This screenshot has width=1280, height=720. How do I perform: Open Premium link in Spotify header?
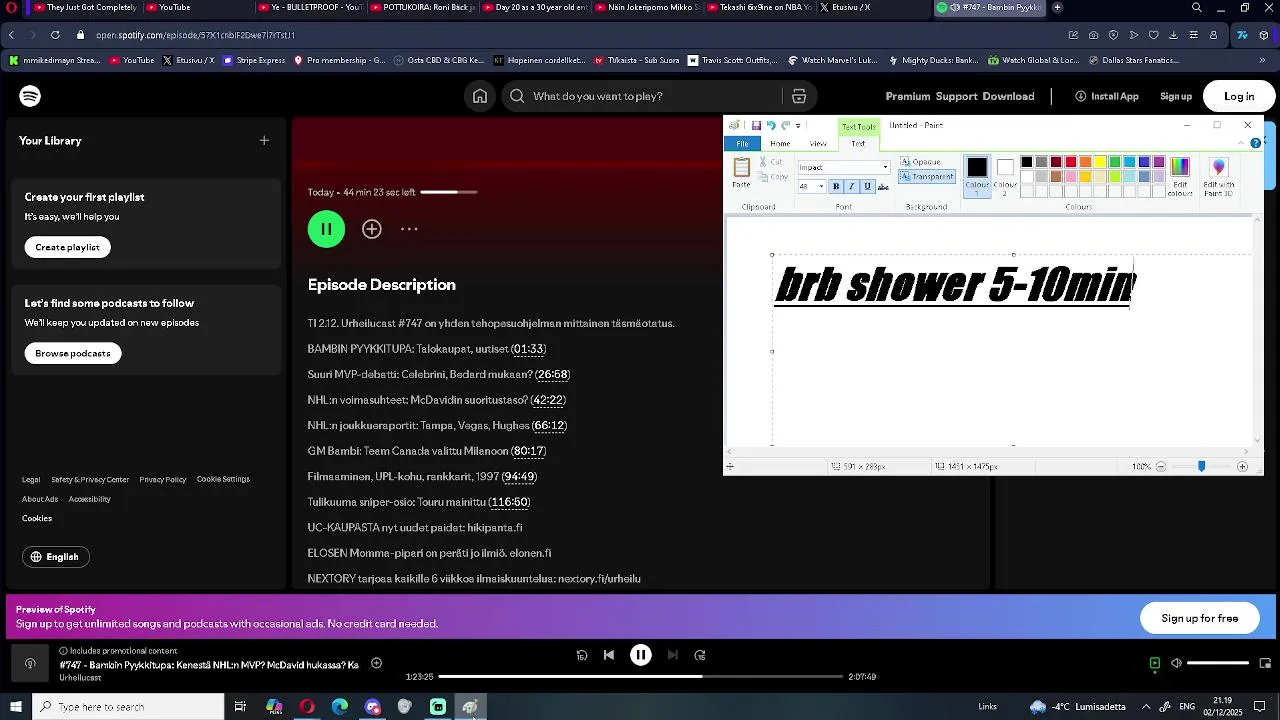coord(908,96)
